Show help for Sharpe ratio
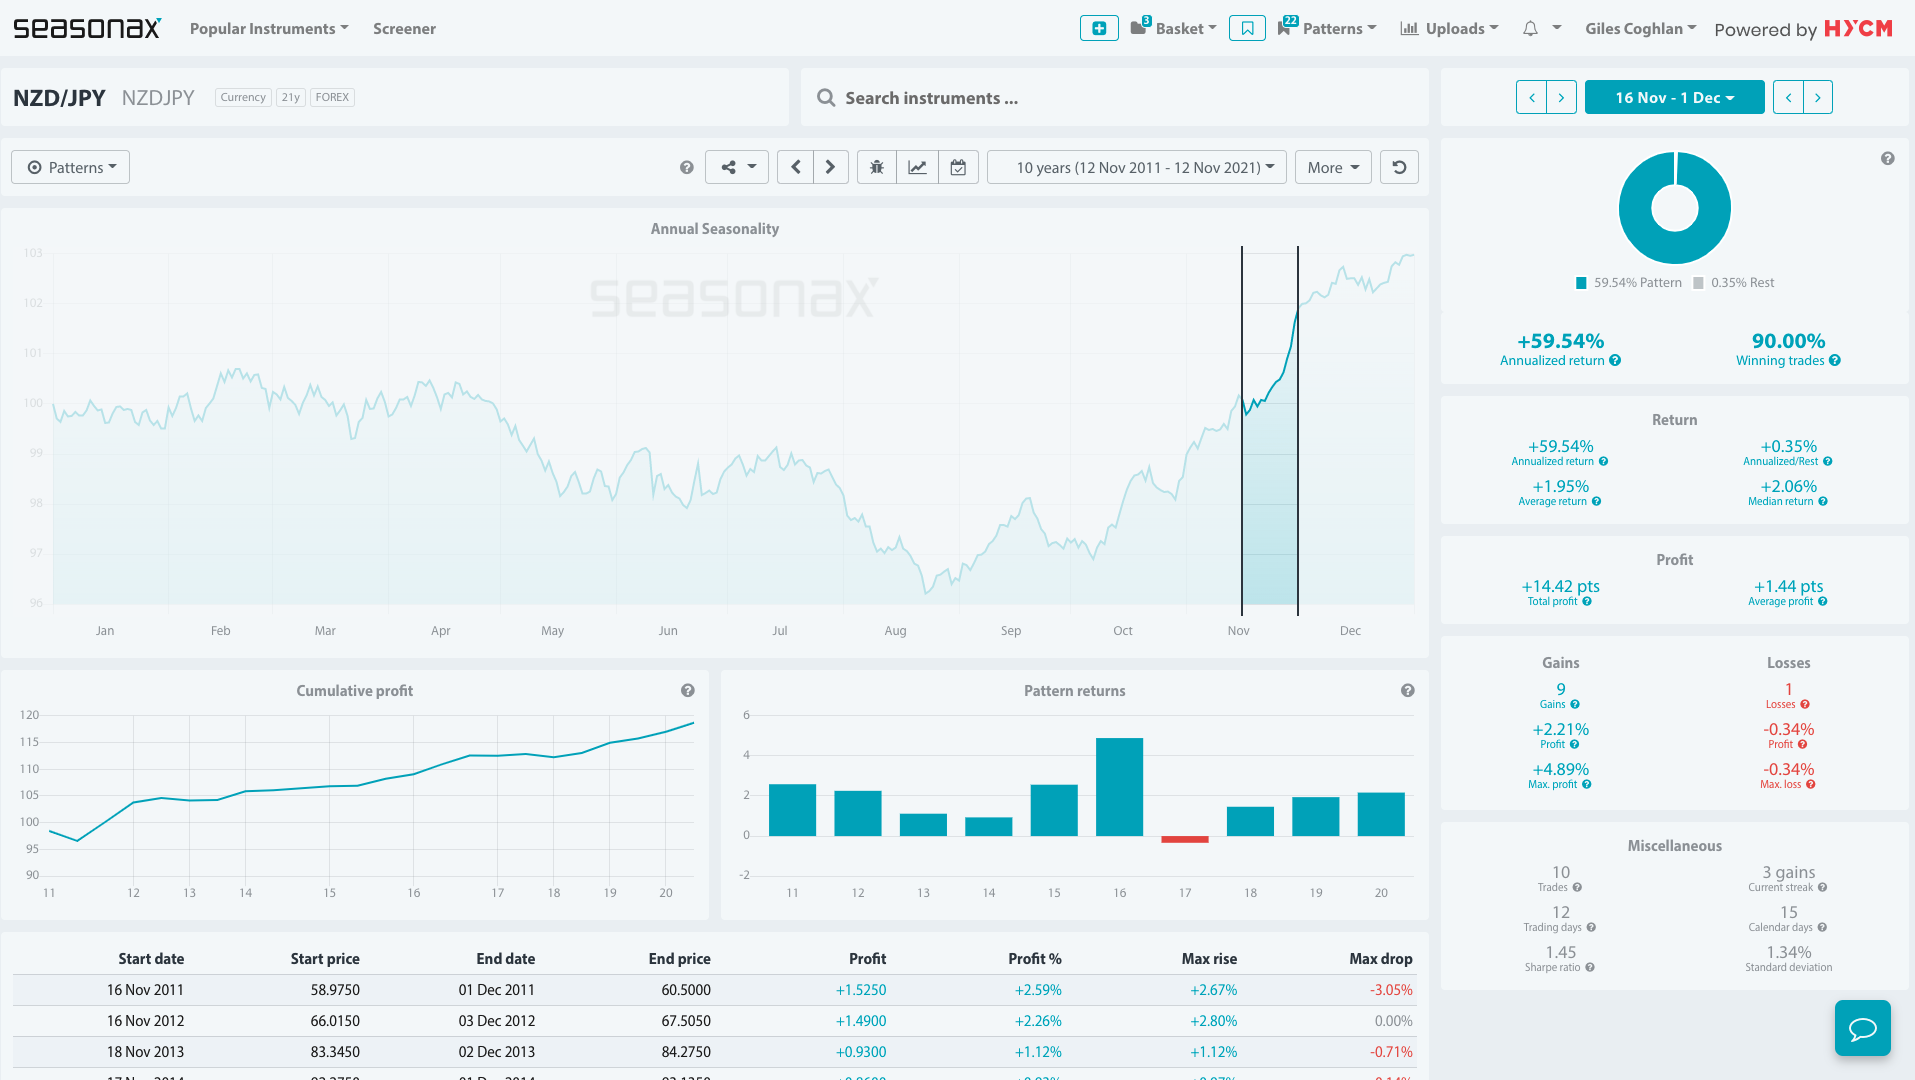1915x1080 pixels. (x=1590, y=968)
